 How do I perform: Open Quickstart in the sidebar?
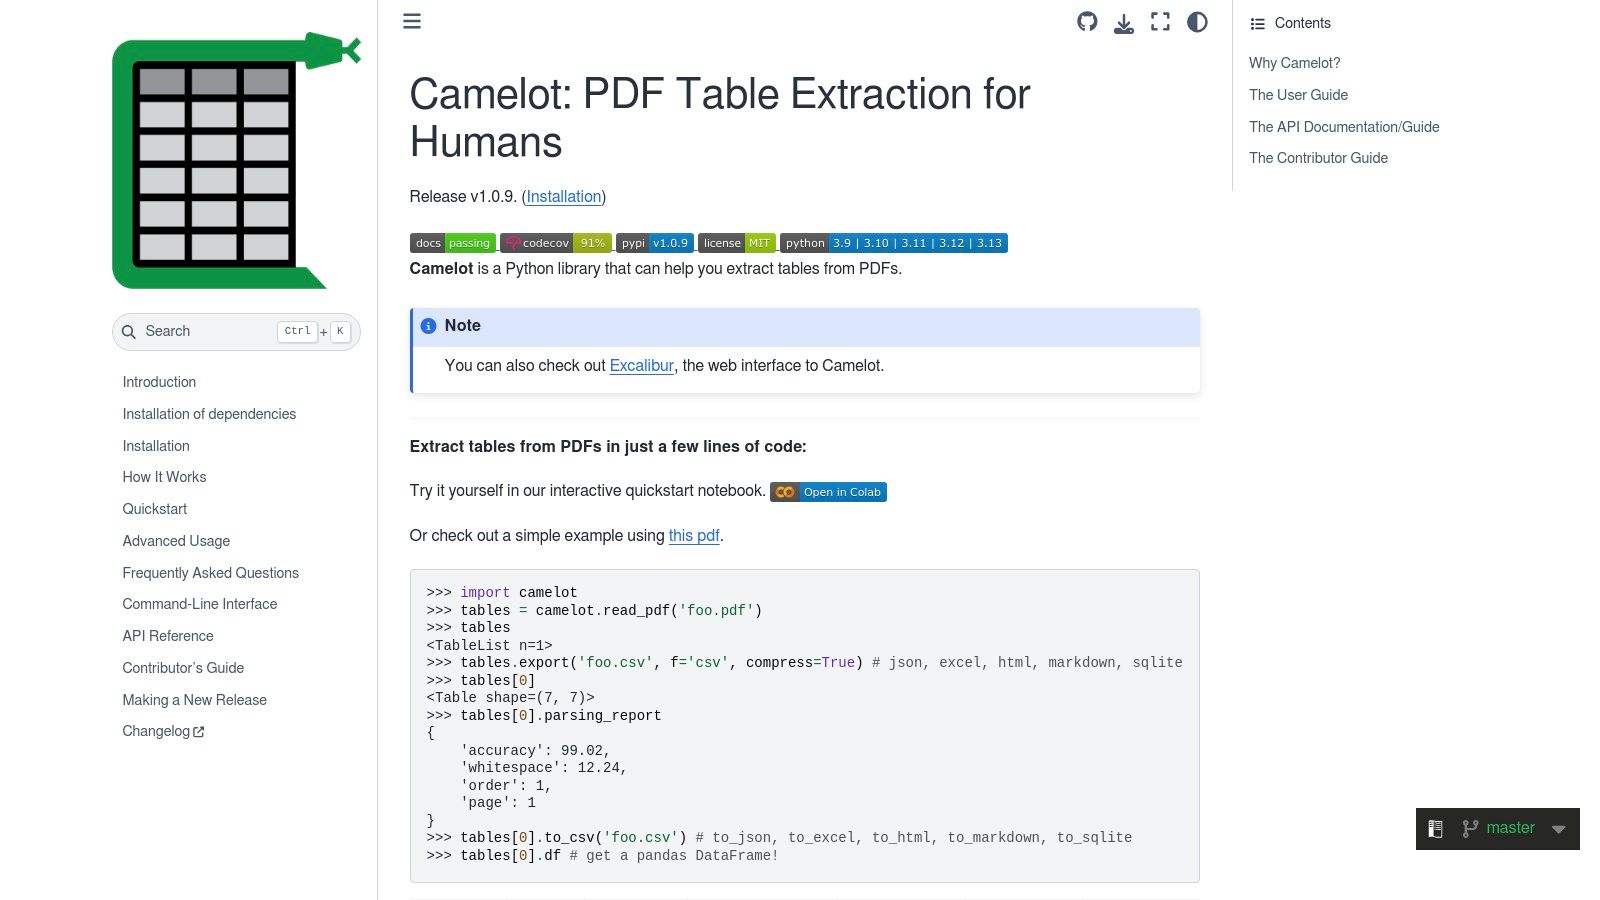pos(155,509)
